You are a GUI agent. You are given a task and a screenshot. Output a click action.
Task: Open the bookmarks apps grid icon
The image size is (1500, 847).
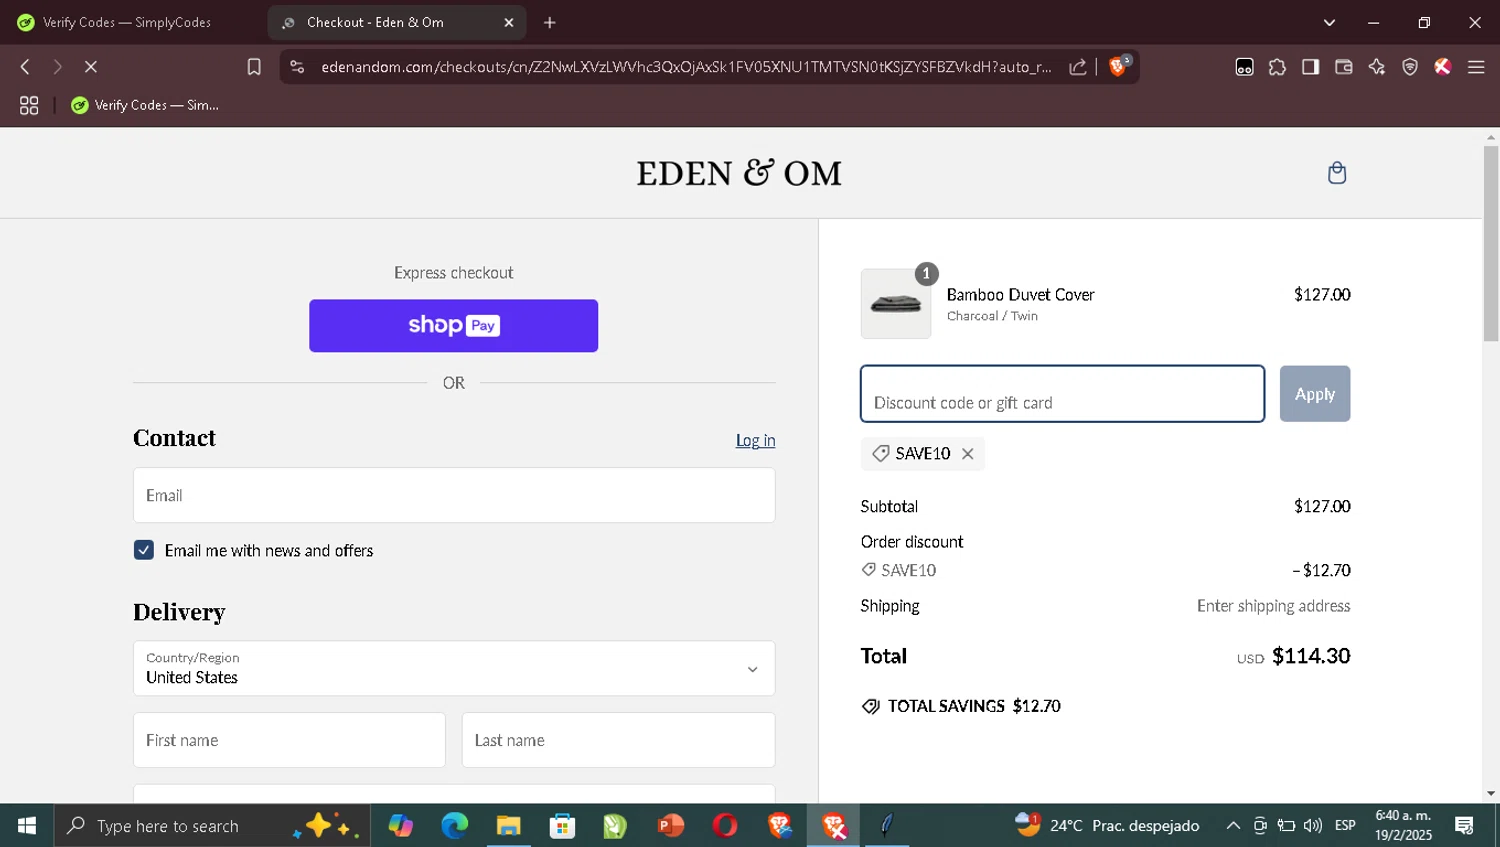[29, 105]
